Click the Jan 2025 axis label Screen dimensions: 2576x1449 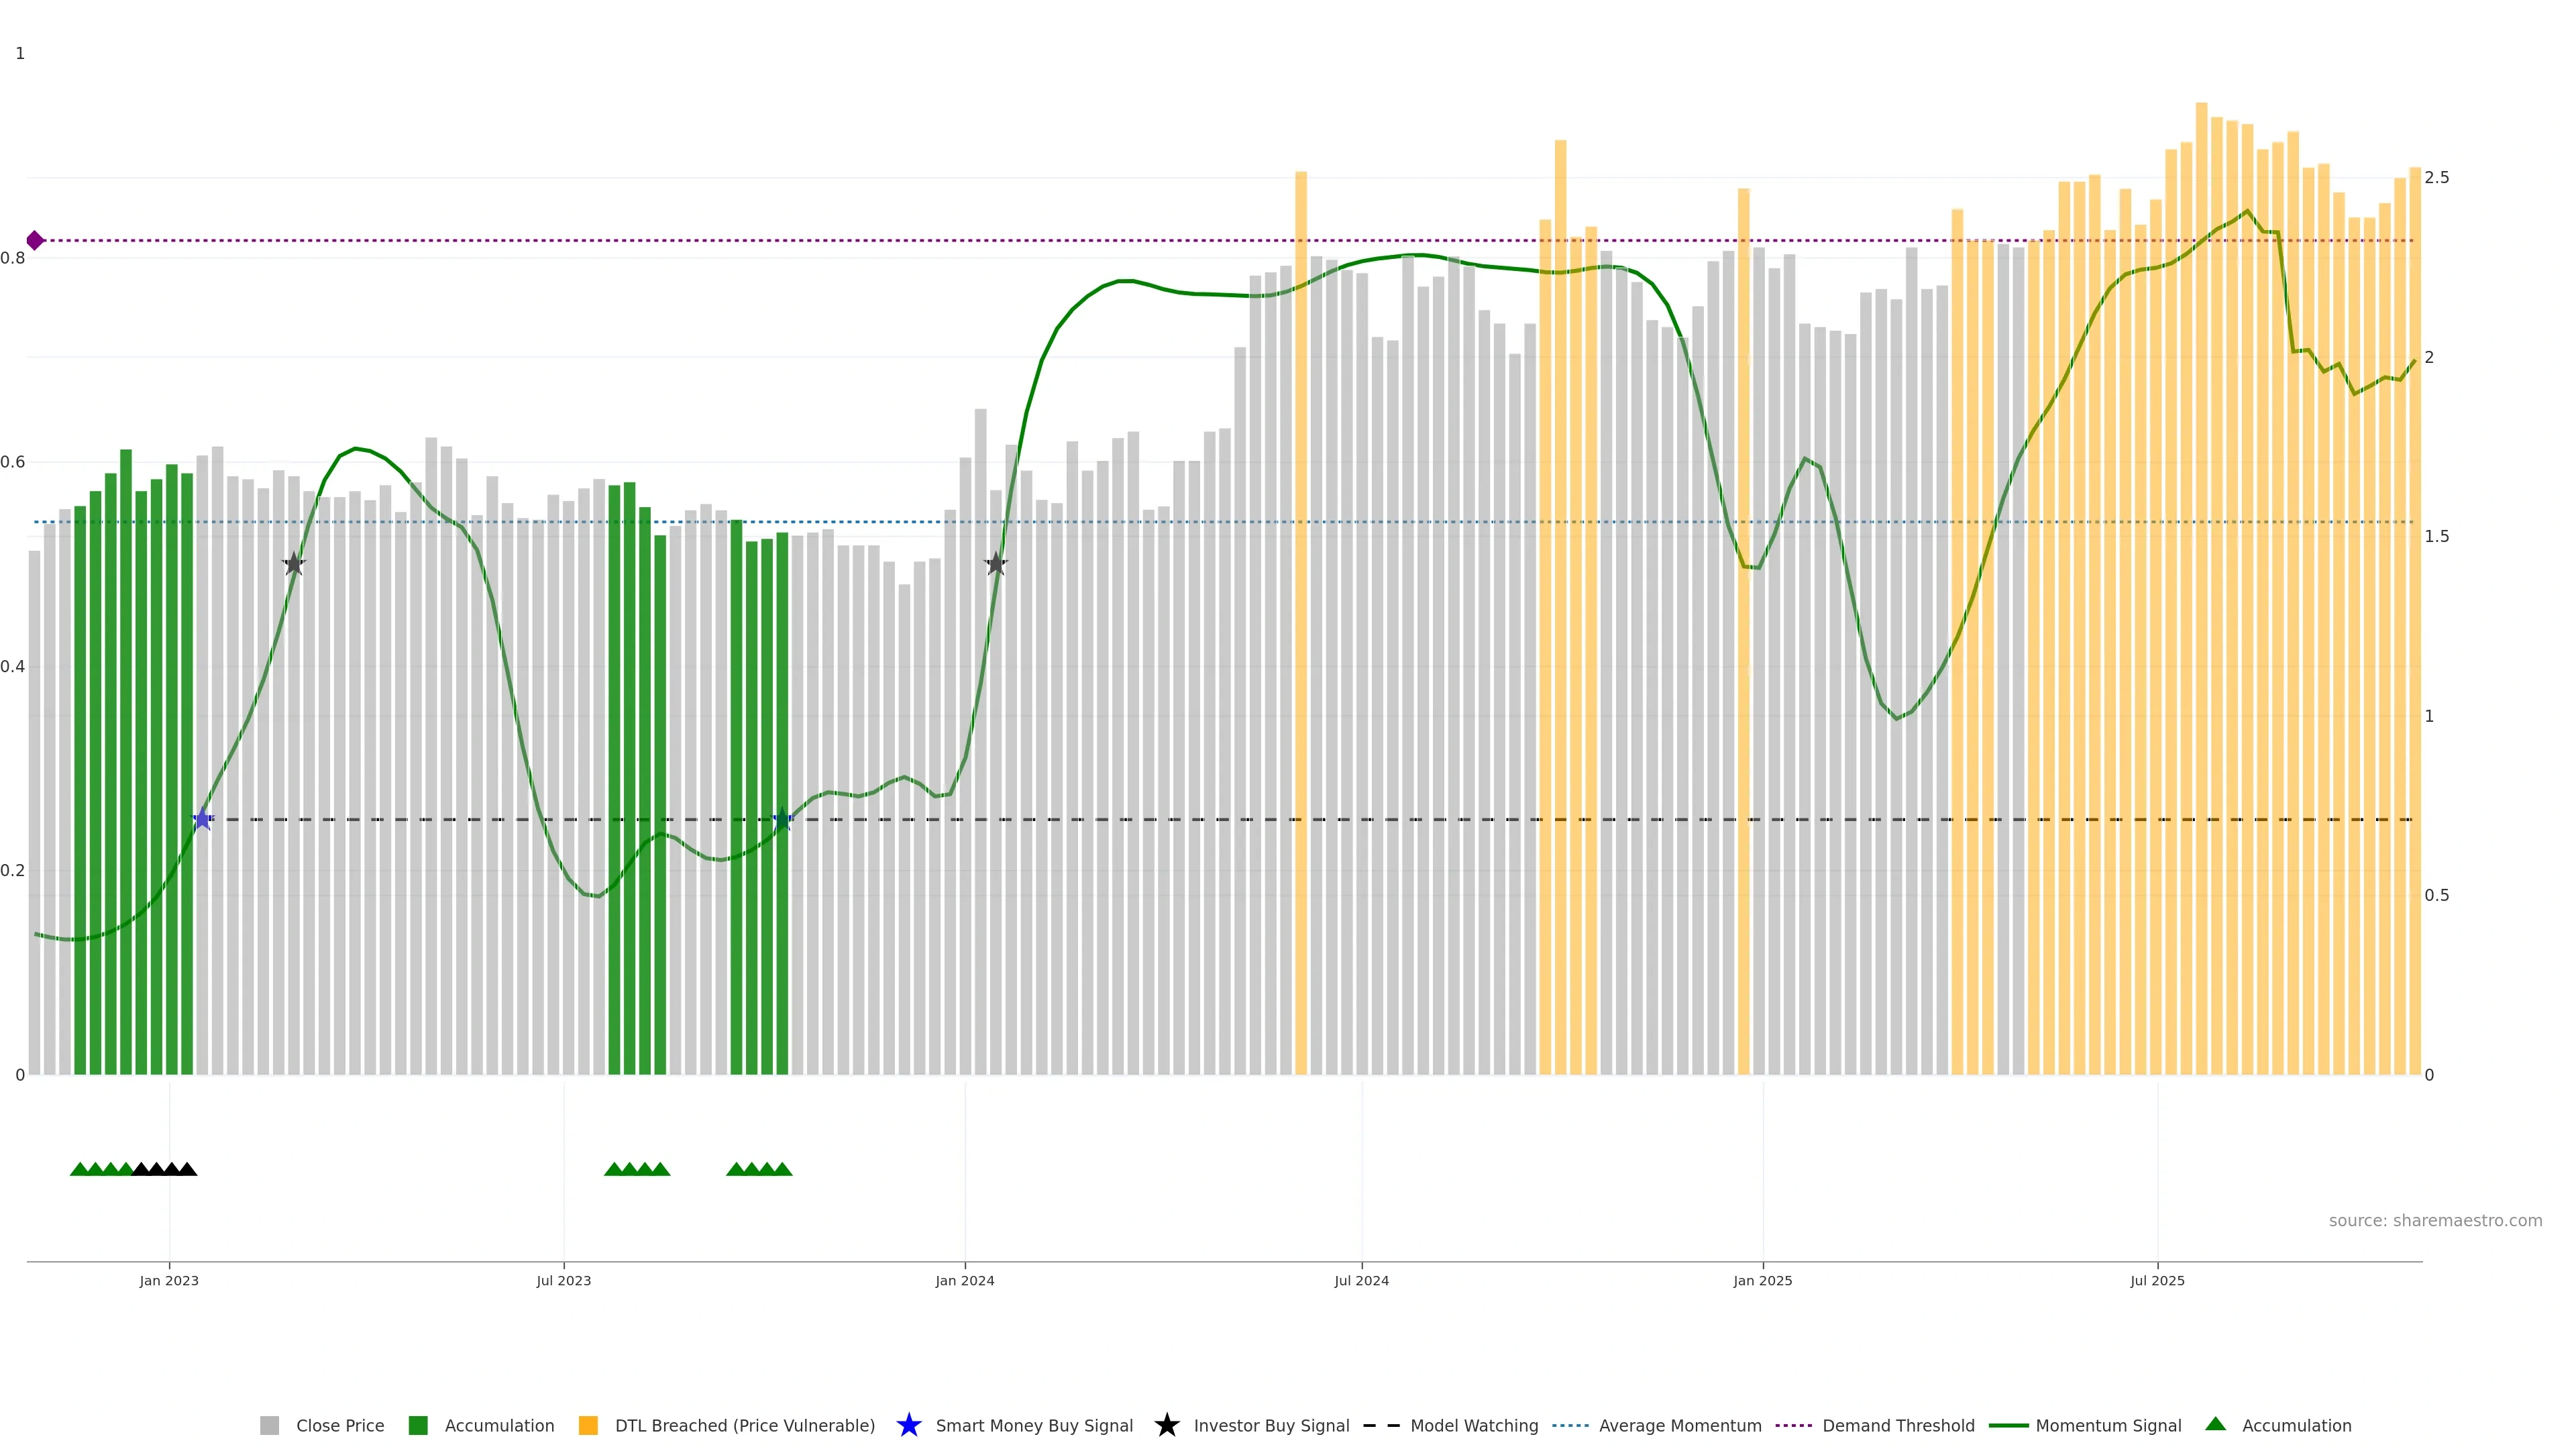point(1762,1281)
